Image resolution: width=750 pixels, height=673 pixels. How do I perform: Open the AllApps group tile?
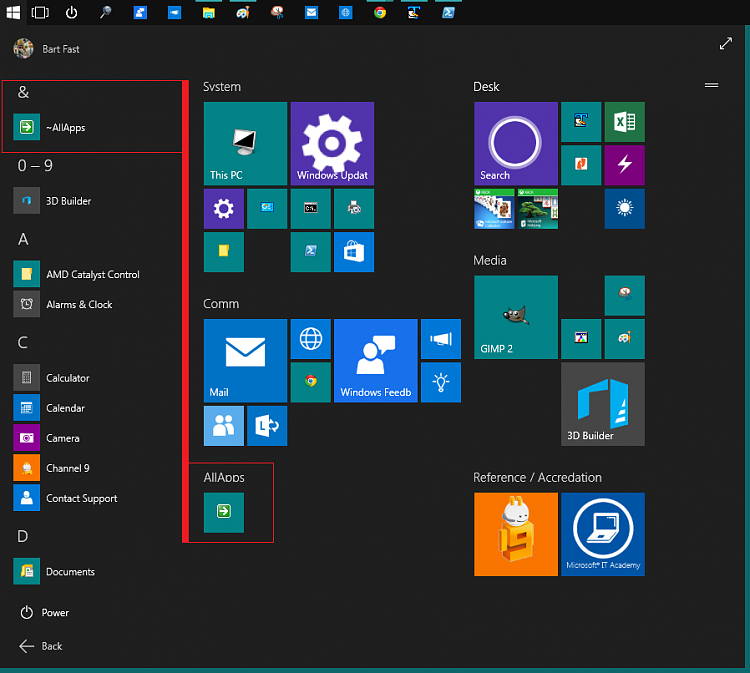point(224,512)
